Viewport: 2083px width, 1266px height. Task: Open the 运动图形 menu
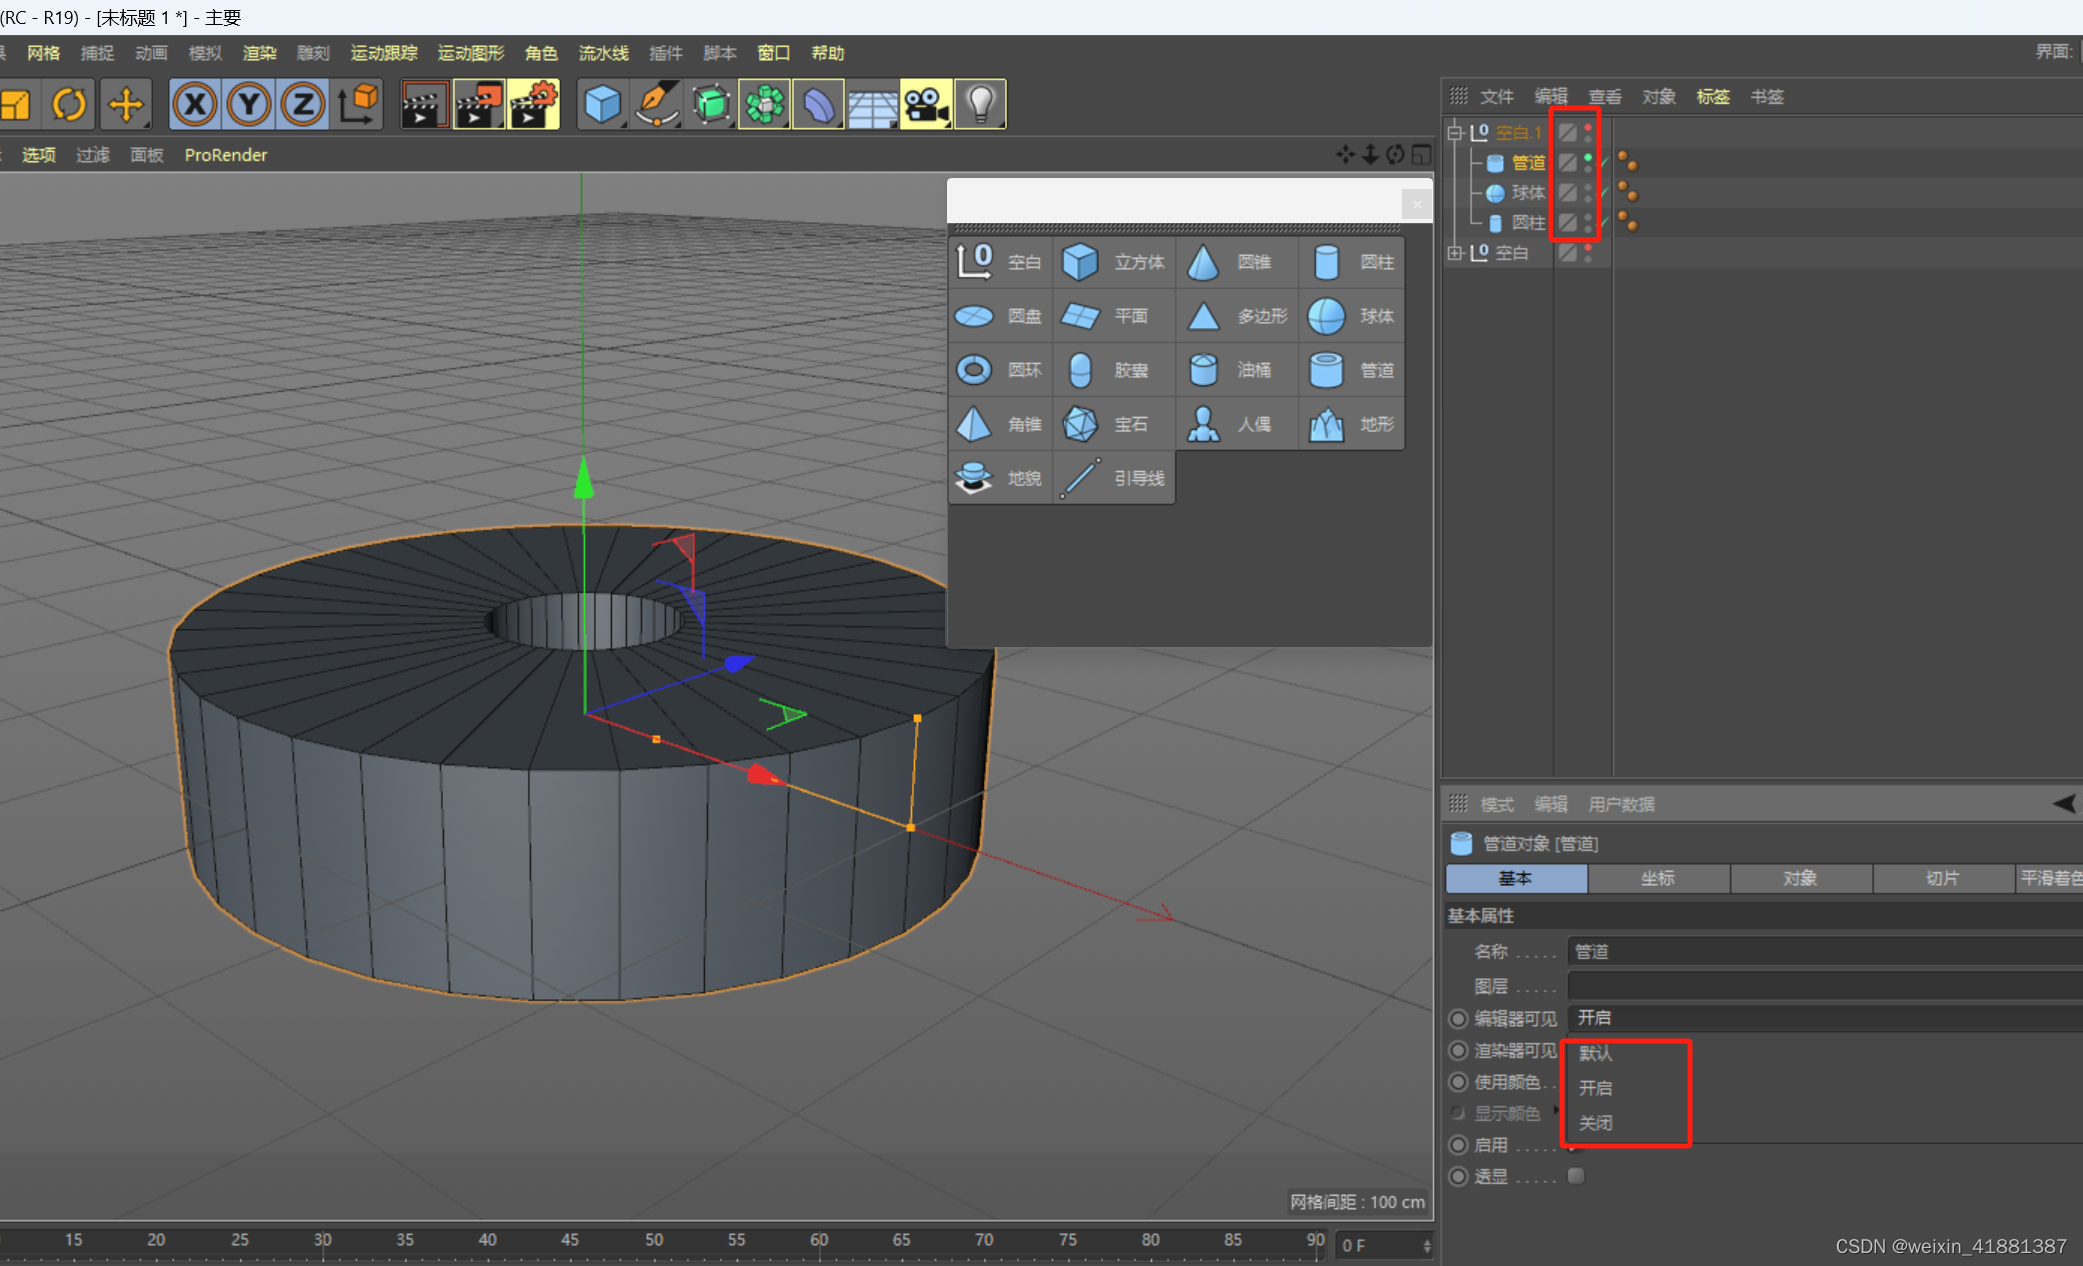click(470, 53)
